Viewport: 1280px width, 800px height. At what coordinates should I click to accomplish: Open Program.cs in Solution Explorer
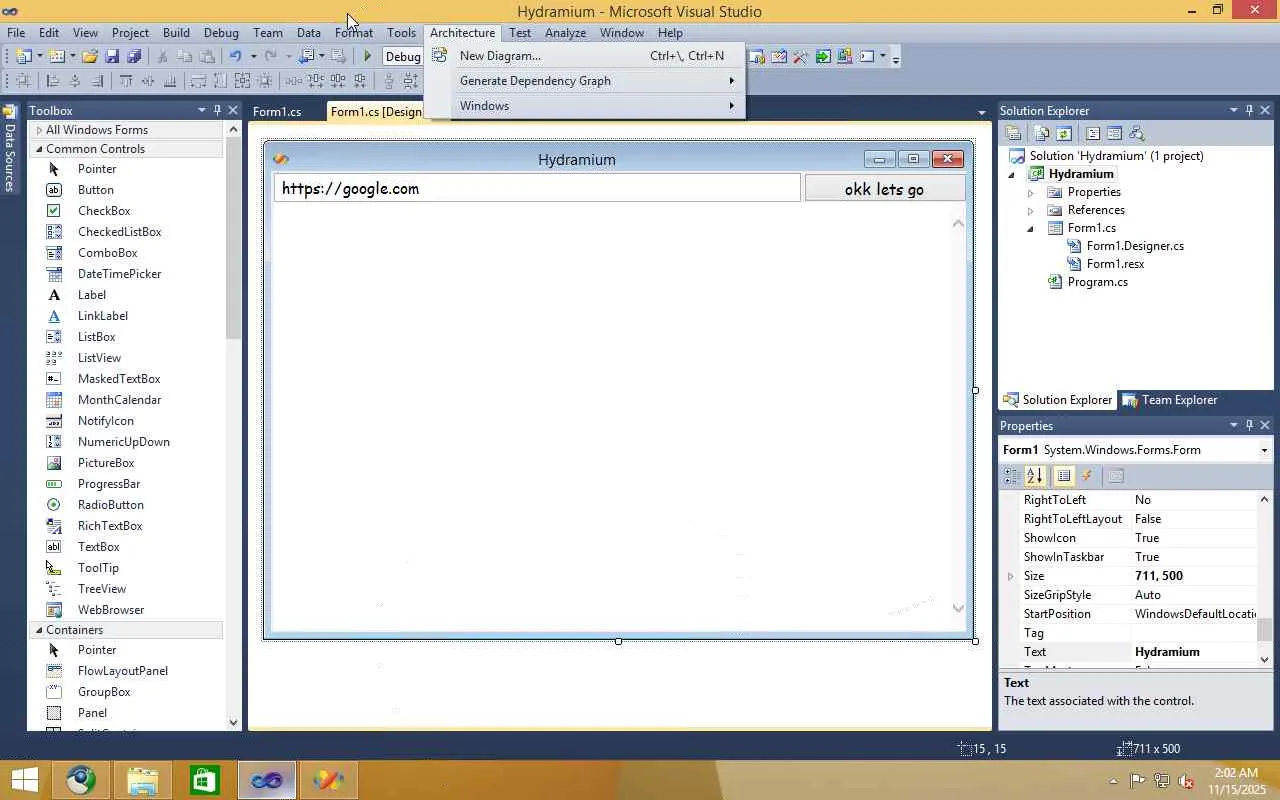1097,282
